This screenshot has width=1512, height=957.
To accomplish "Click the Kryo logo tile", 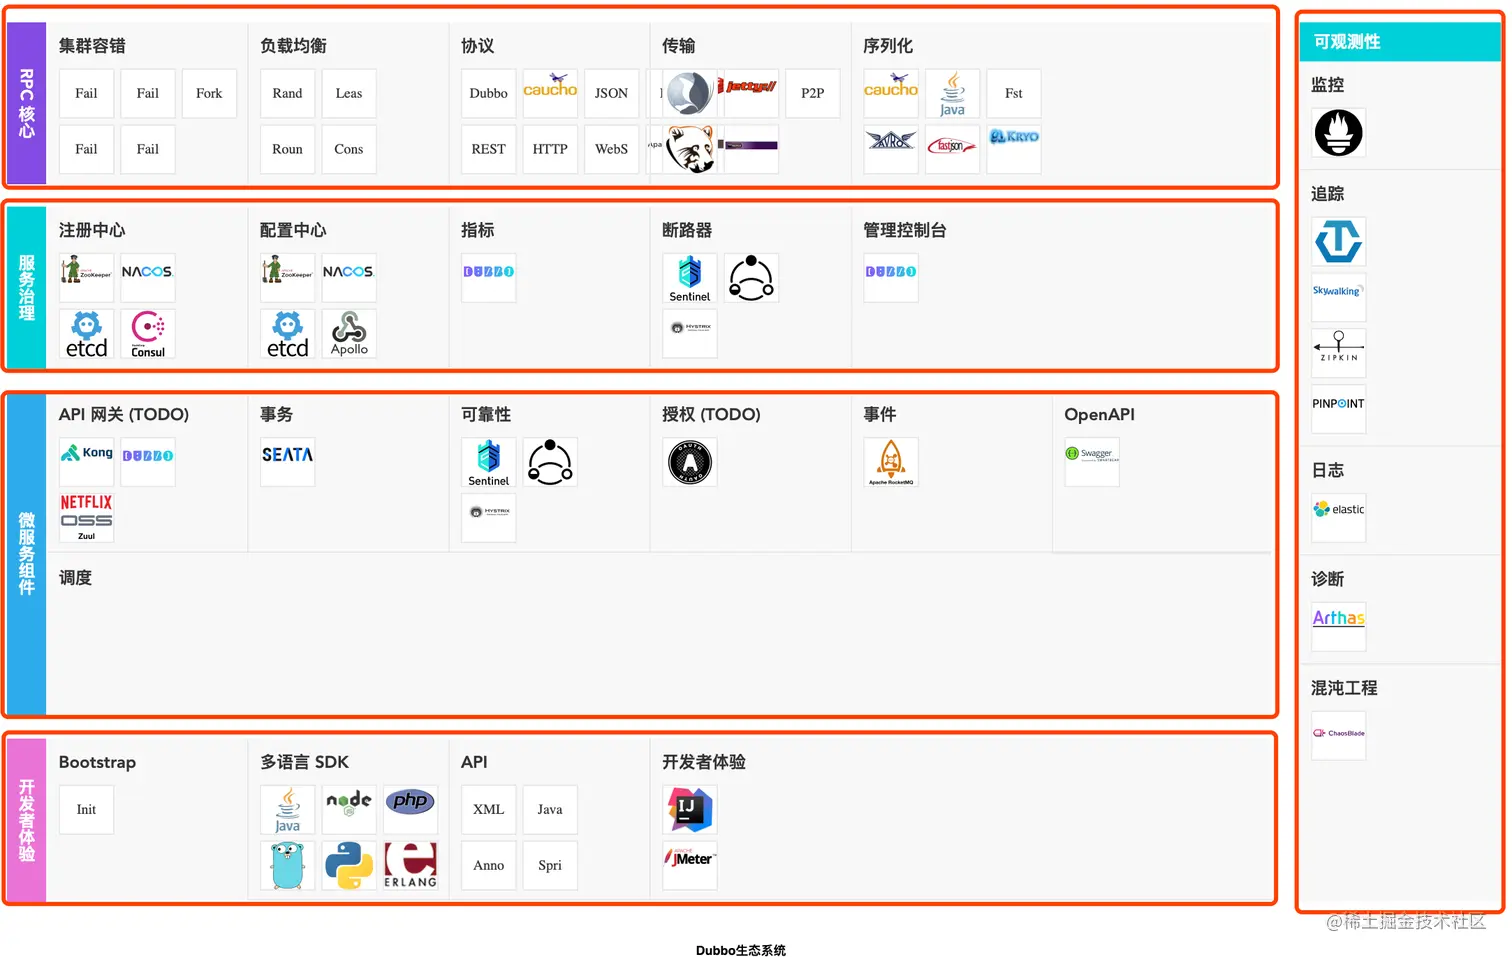I will (1014, 150).
